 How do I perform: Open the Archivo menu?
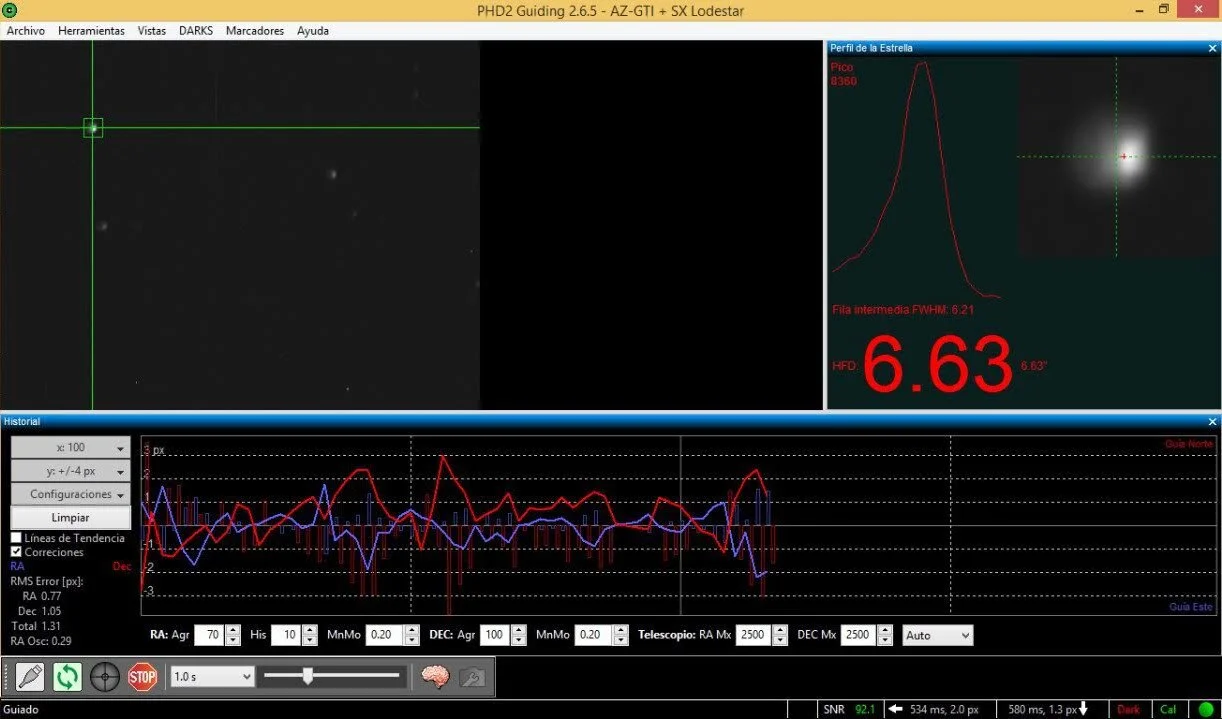coord(26,31)
